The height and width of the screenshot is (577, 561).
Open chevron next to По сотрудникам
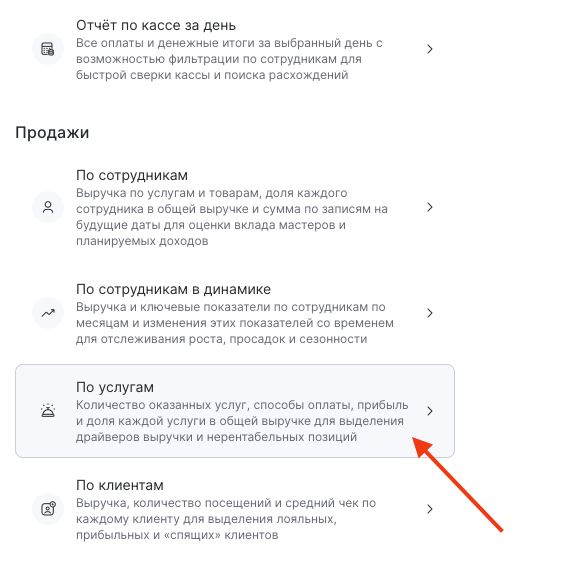pos(430,207)
